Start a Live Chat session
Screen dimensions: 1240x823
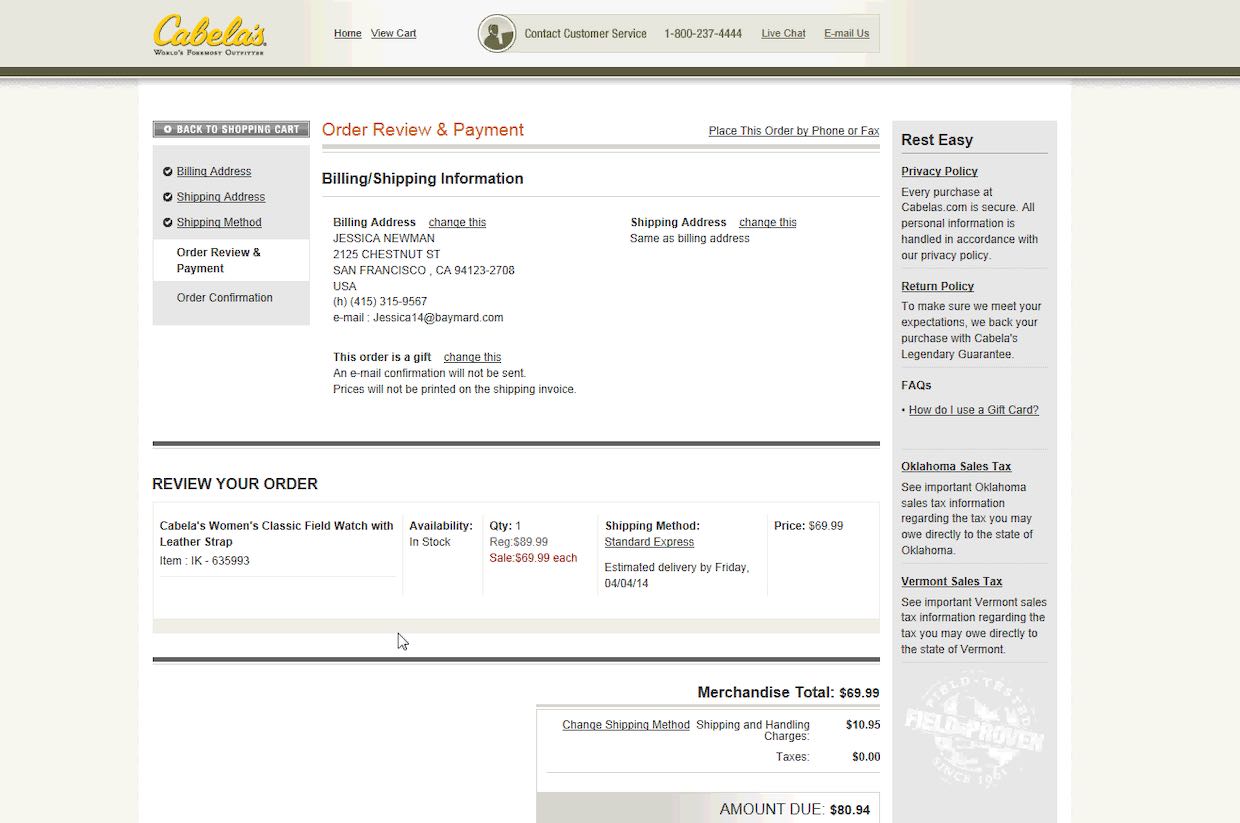783,33
